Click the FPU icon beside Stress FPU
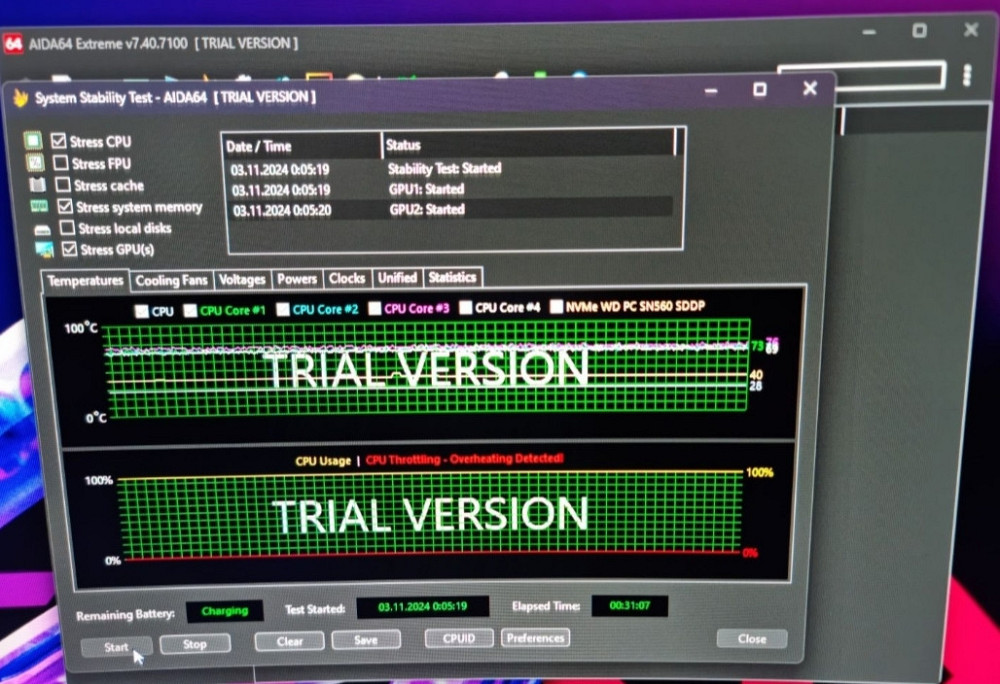The image size is (1000, 684). tap(35, 163)
